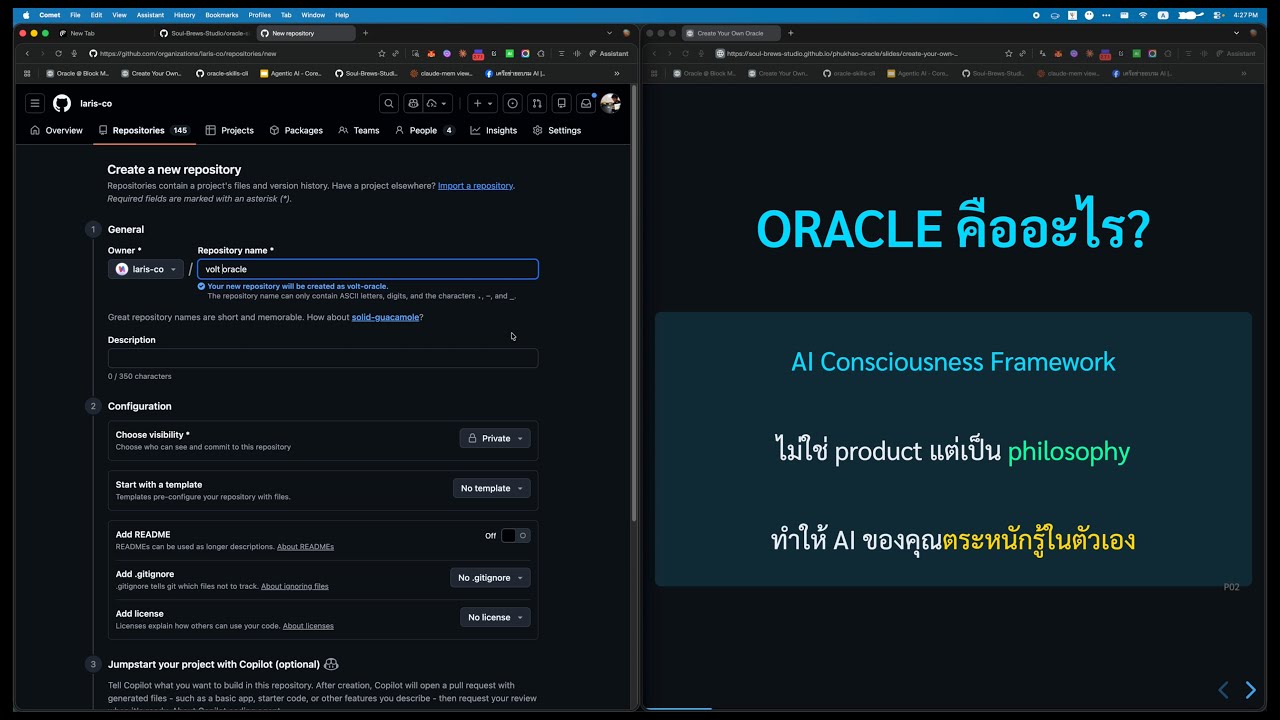Open the create new plus menu
Image resolution: width=1280 pixels, height=720 pixels.
pos(482,103)
